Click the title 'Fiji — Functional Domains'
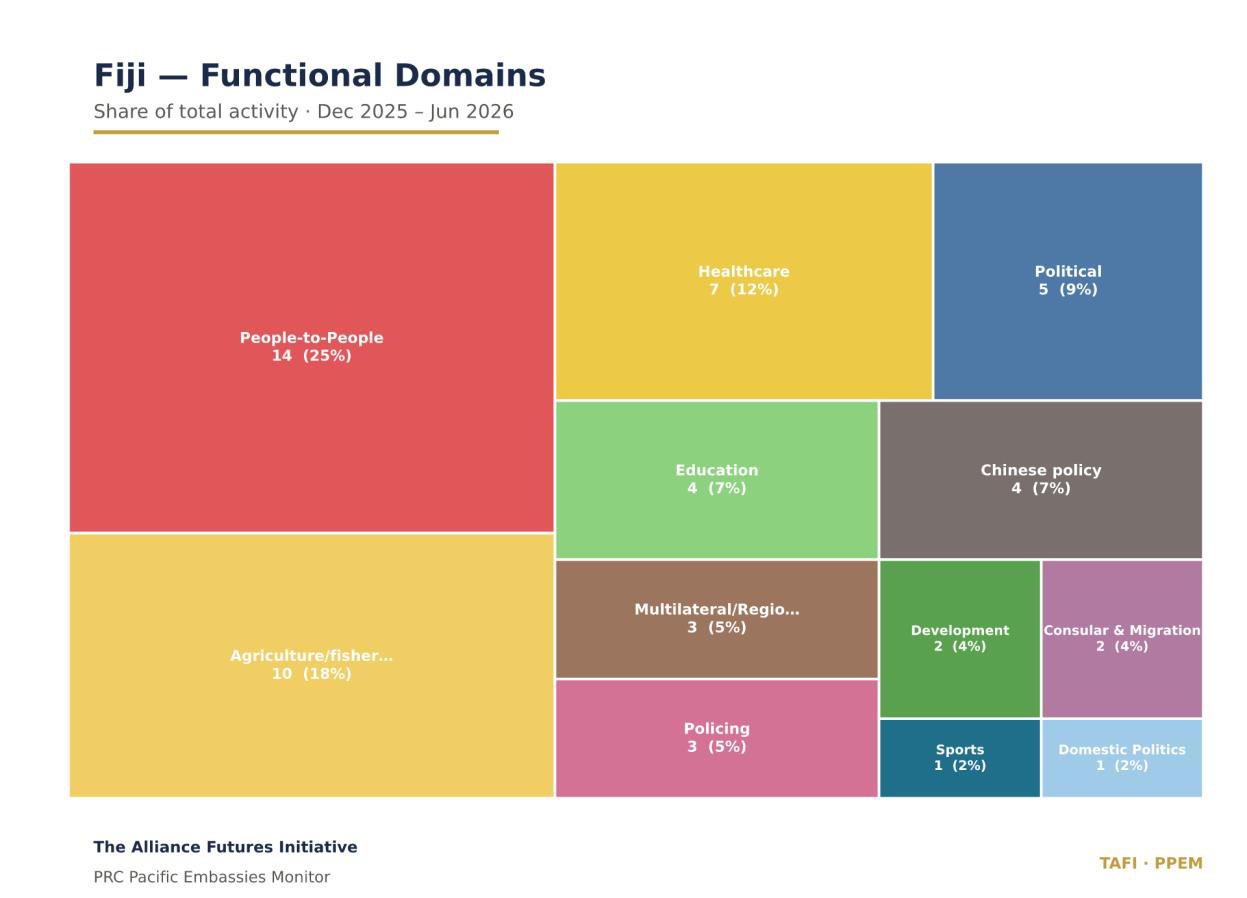 coord(320,76)
